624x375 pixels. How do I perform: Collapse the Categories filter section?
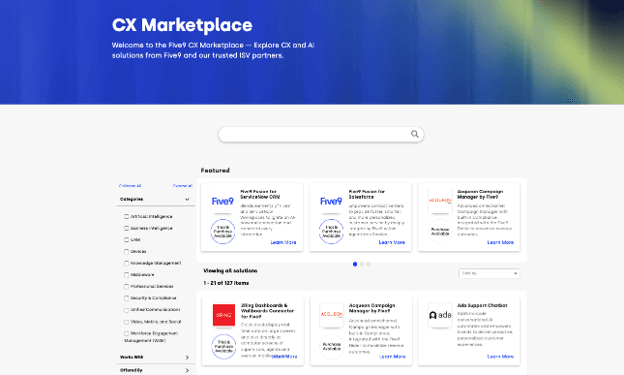pos(156,199)
